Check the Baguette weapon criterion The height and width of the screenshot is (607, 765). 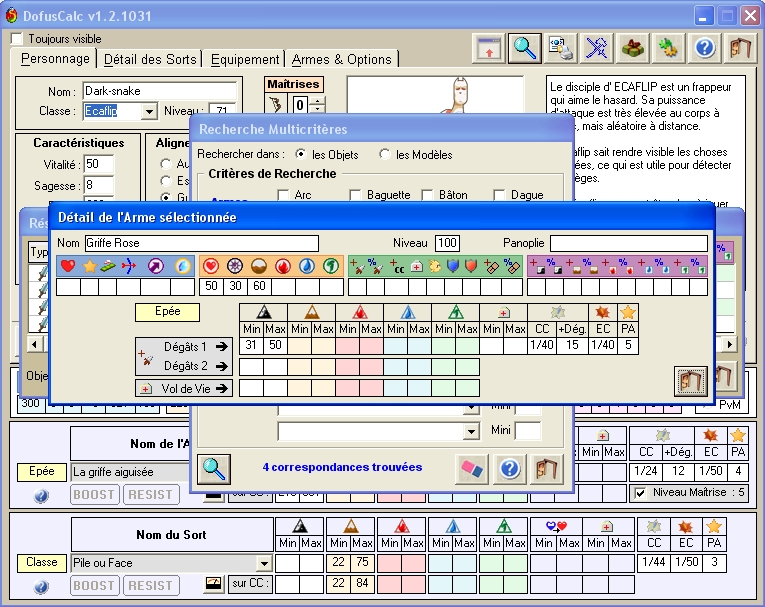[x=355, y=195]
